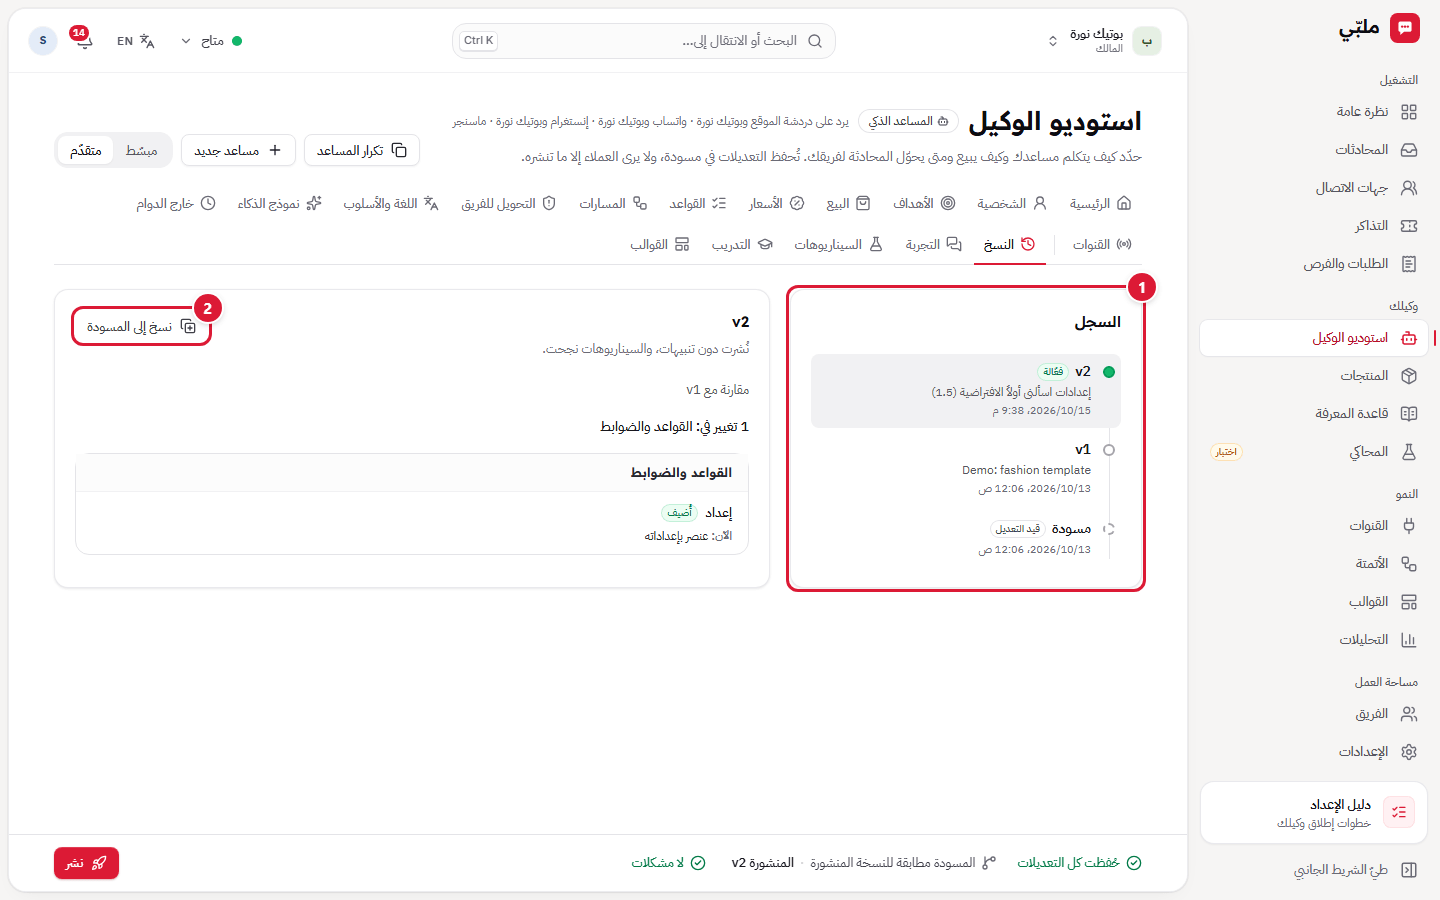Open دليل الإعداد setup guide card
The width and height of the screenshot is (1440, 900).
pos(1313,813)
